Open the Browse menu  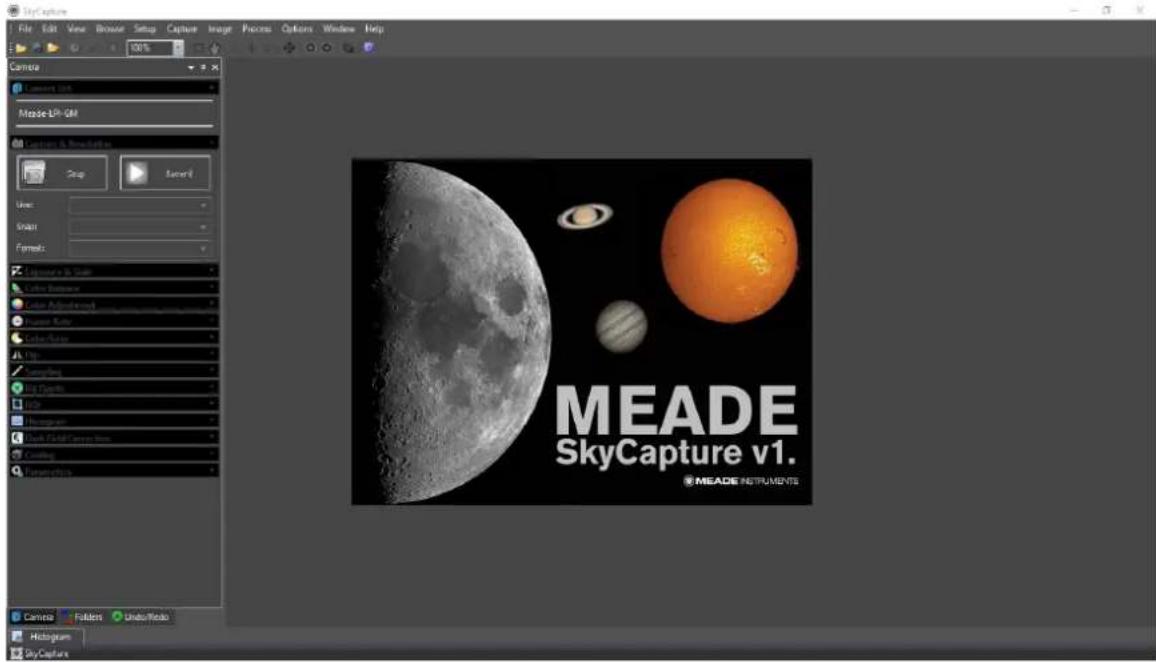point(110,29)
